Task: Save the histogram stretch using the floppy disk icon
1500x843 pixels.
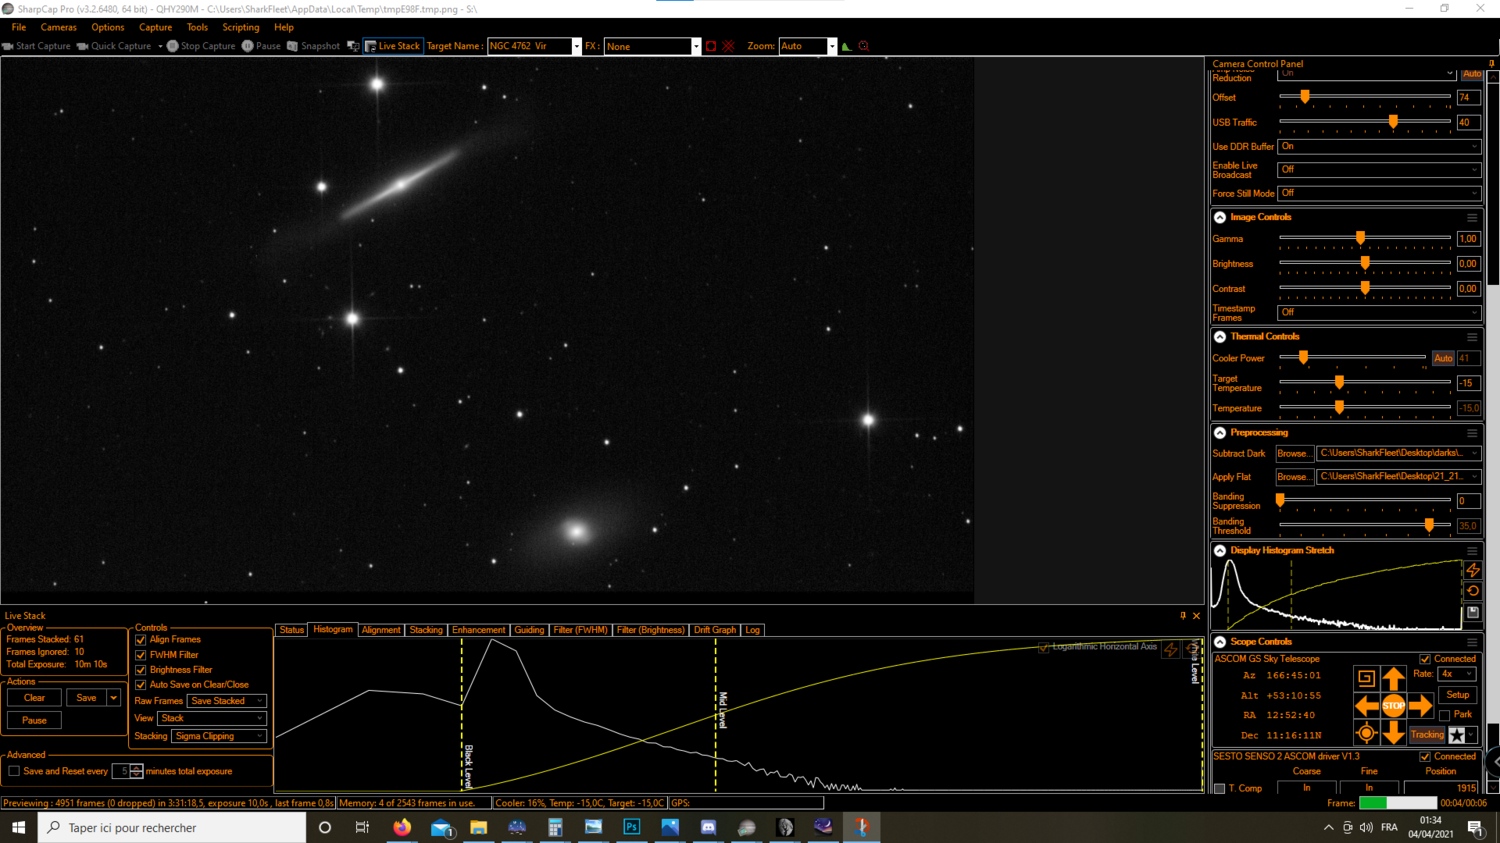Action: [x=1473, y=612]
